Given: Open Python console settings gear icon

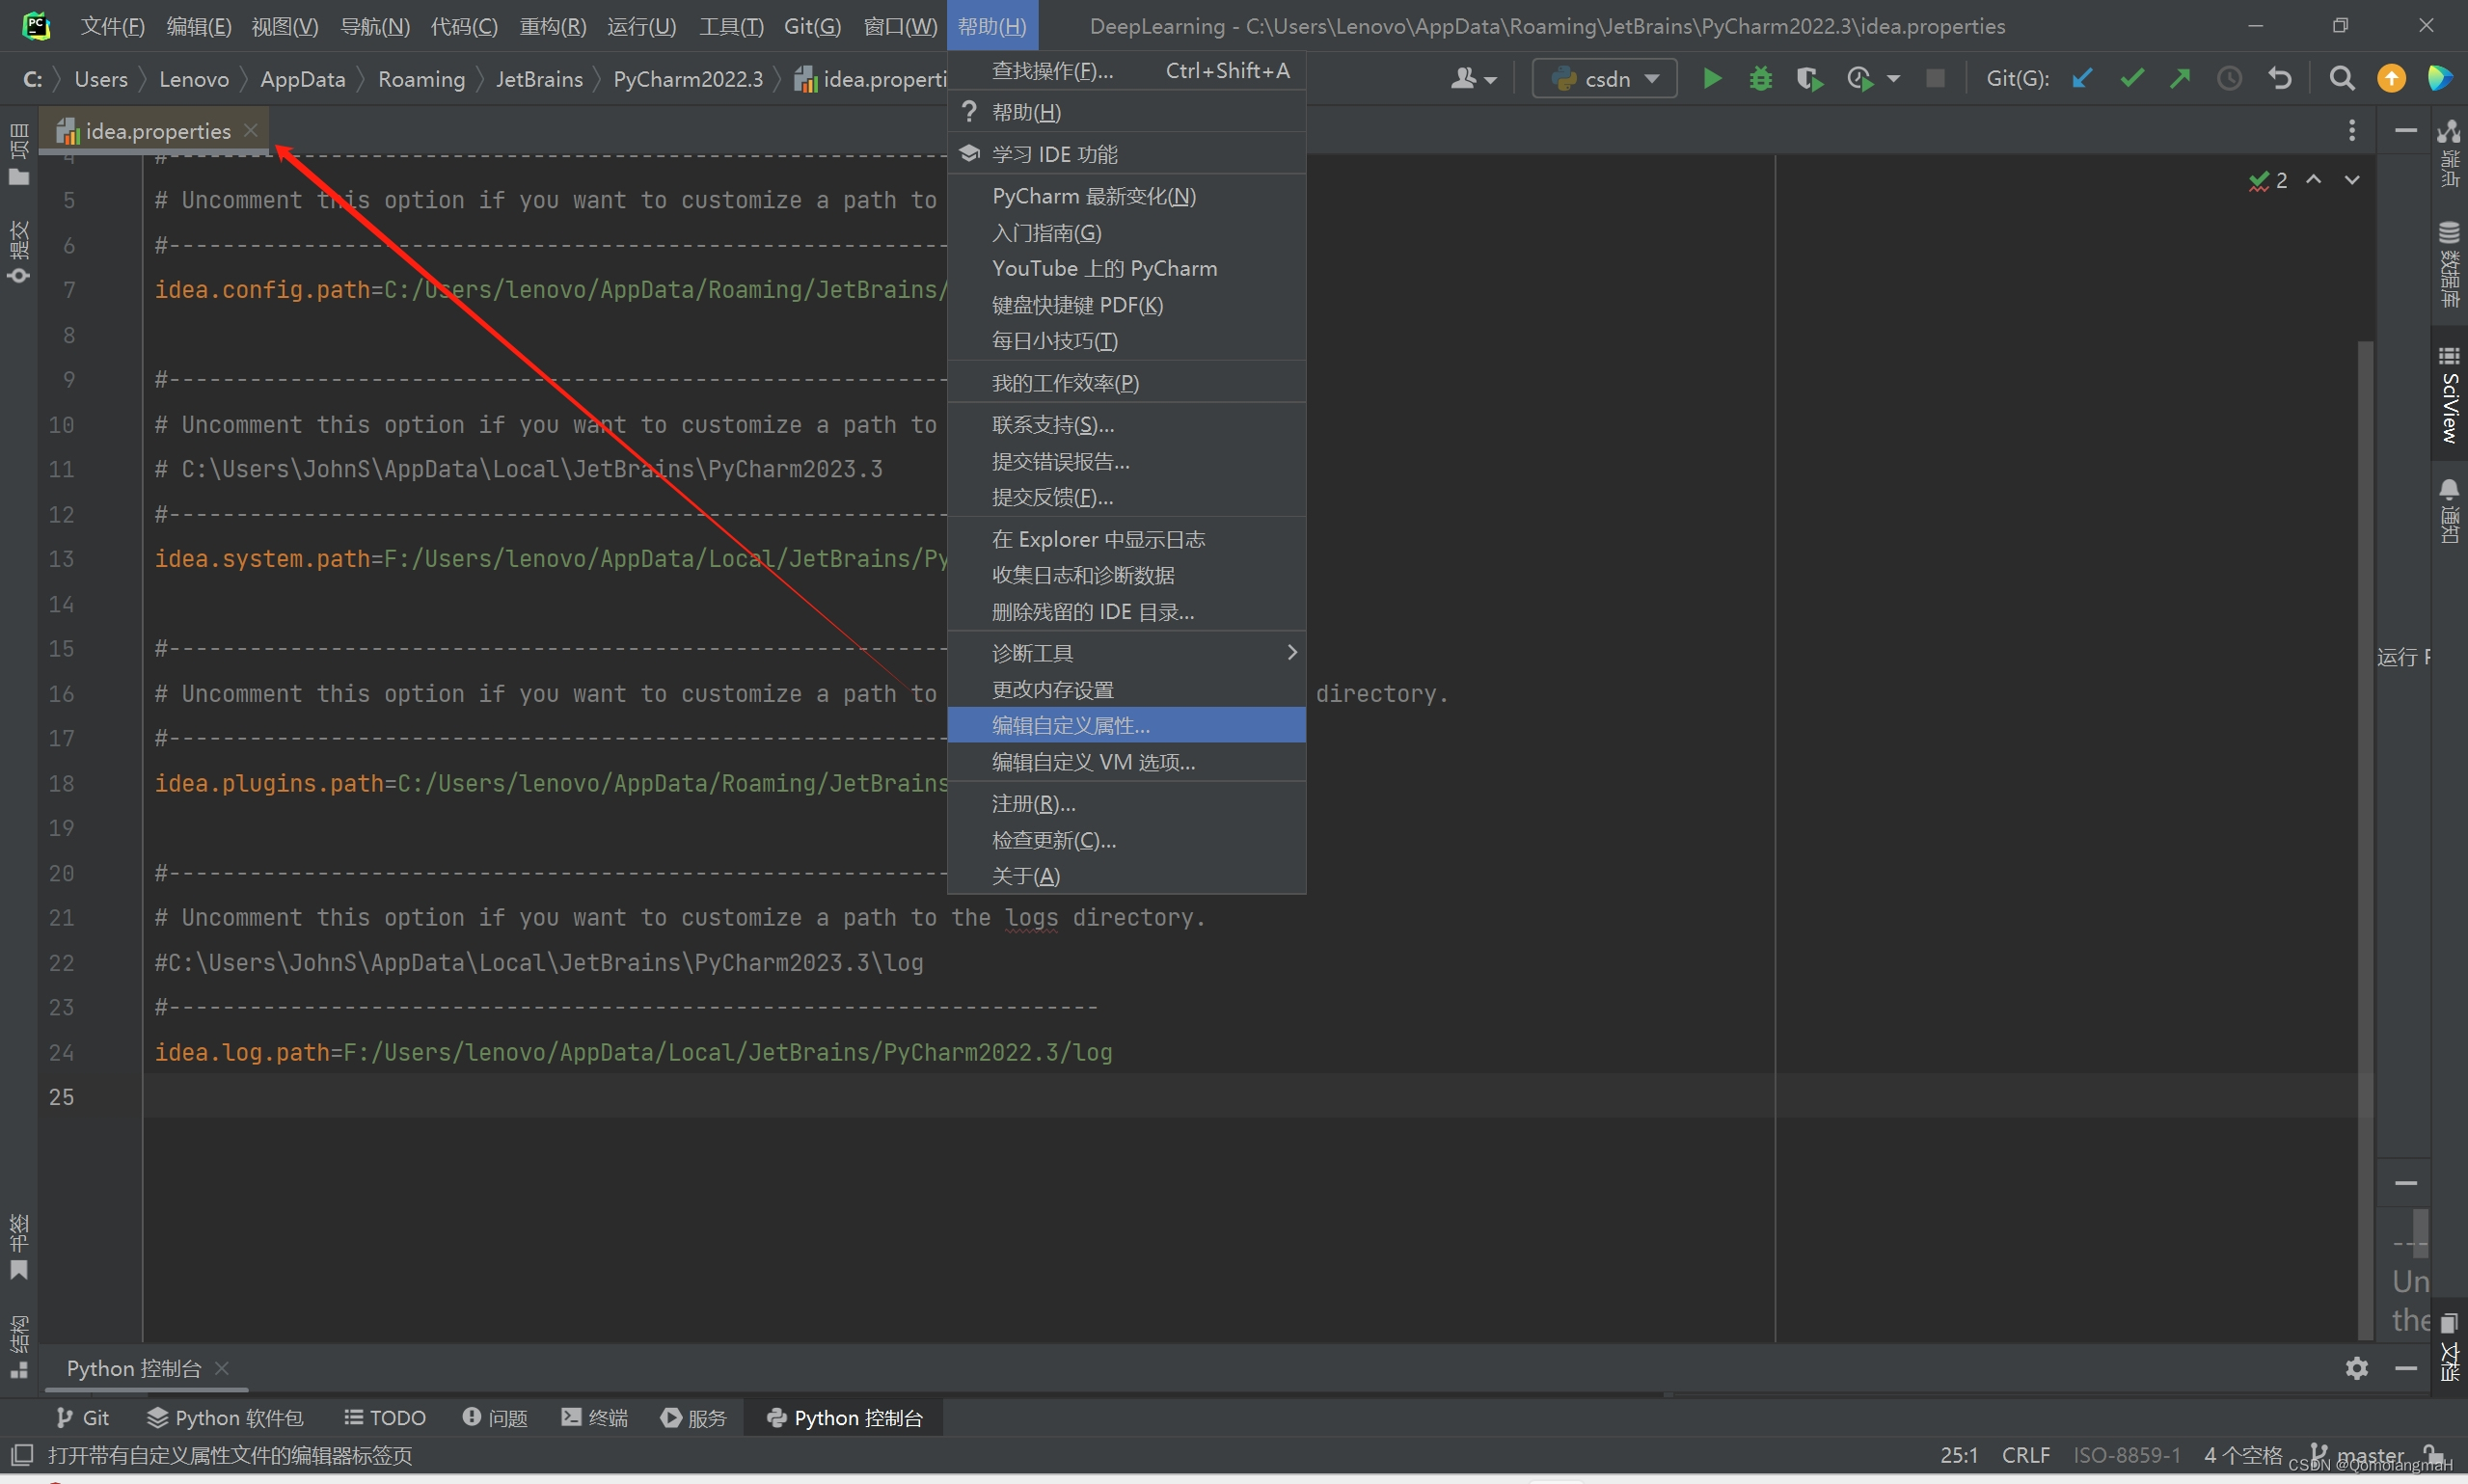Looking at the screenshot, I should coord(2356,1368).
